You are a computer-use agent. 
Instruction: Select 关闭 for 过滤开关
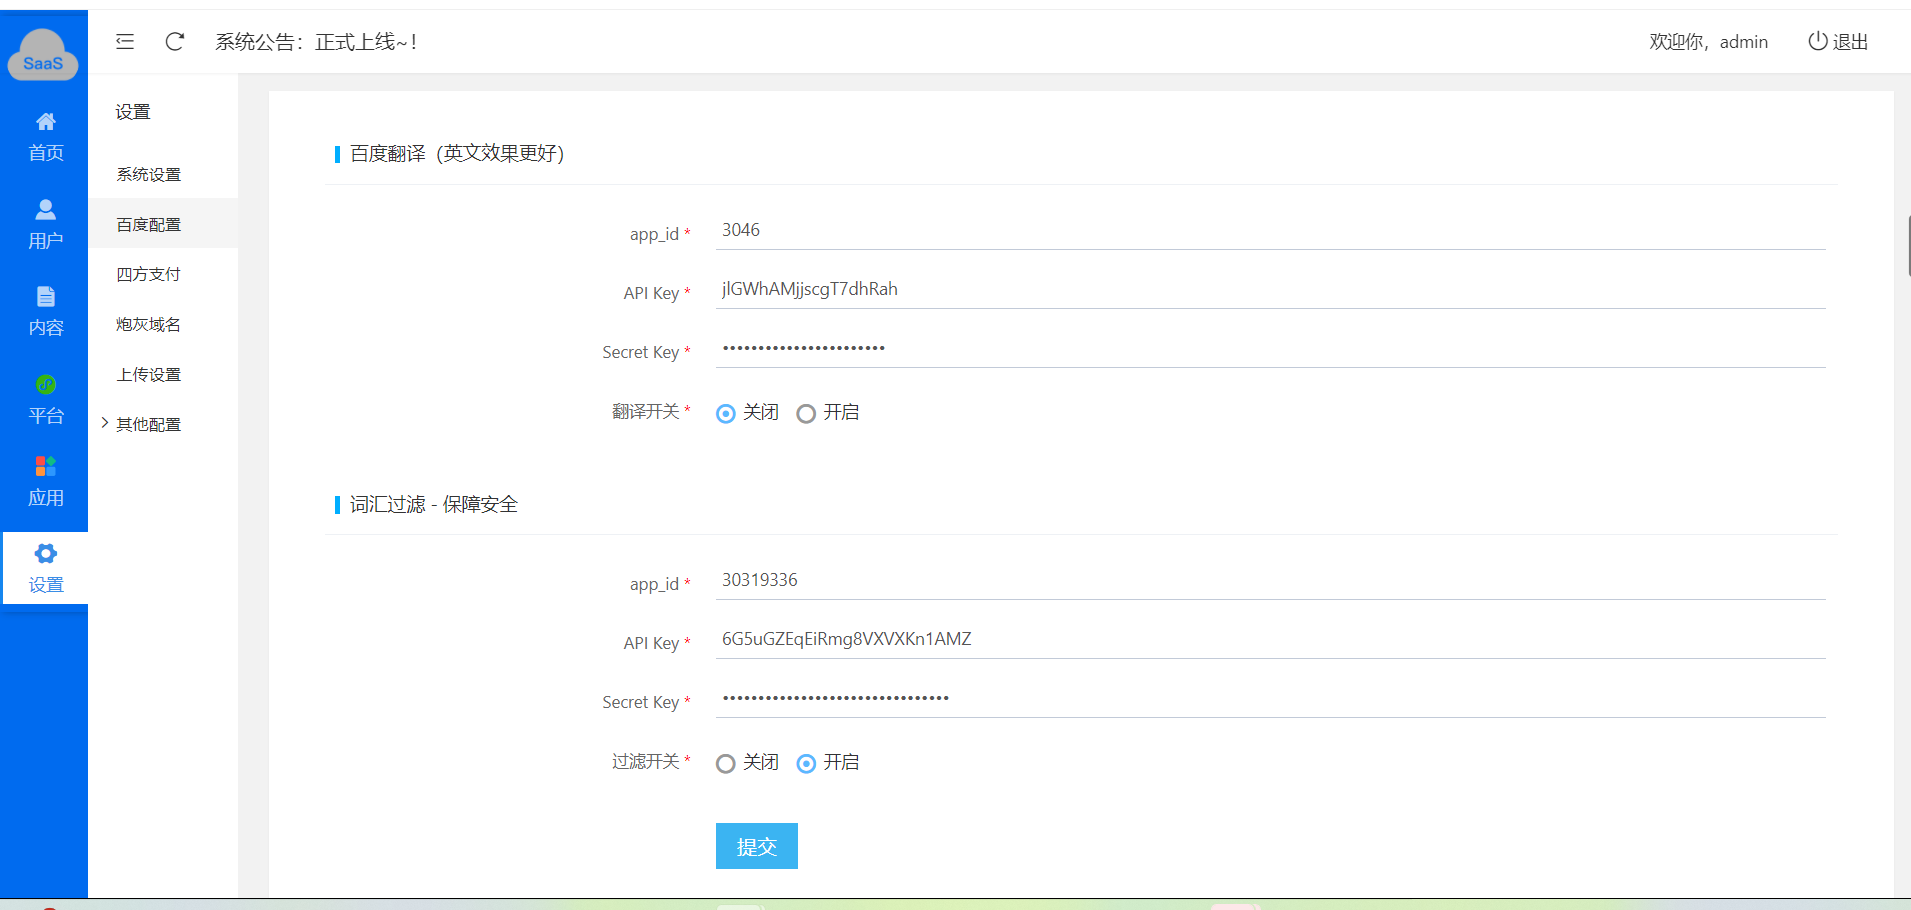[726, 764]
